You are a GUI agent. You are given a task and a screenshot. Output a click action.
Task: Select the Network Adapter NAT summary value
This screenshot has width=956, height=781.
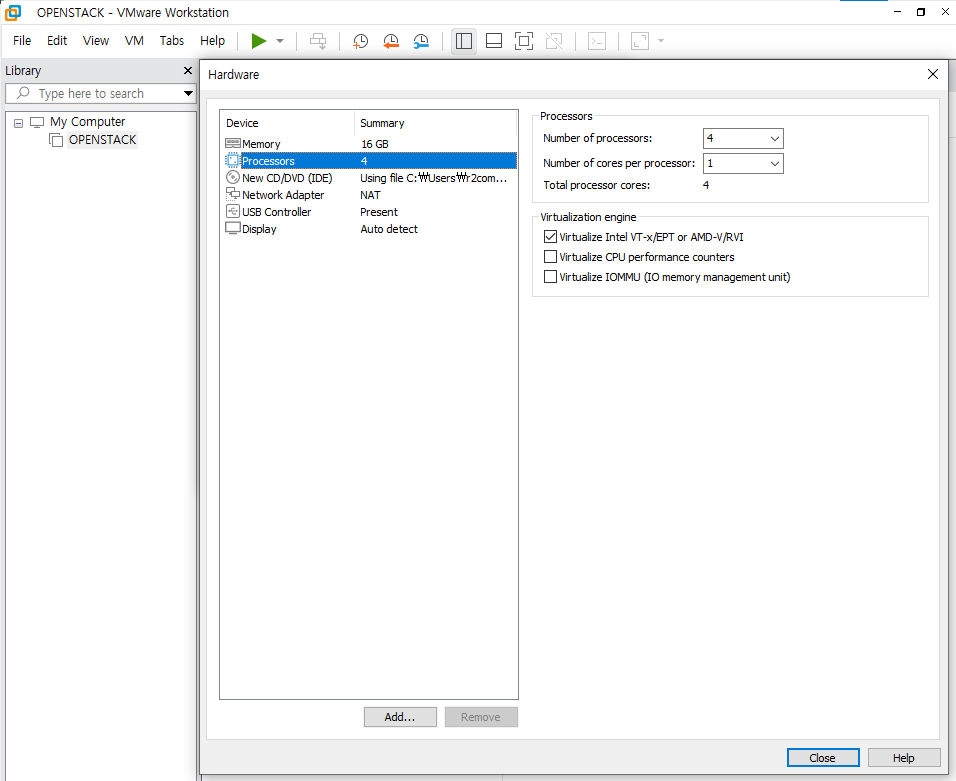370,195
